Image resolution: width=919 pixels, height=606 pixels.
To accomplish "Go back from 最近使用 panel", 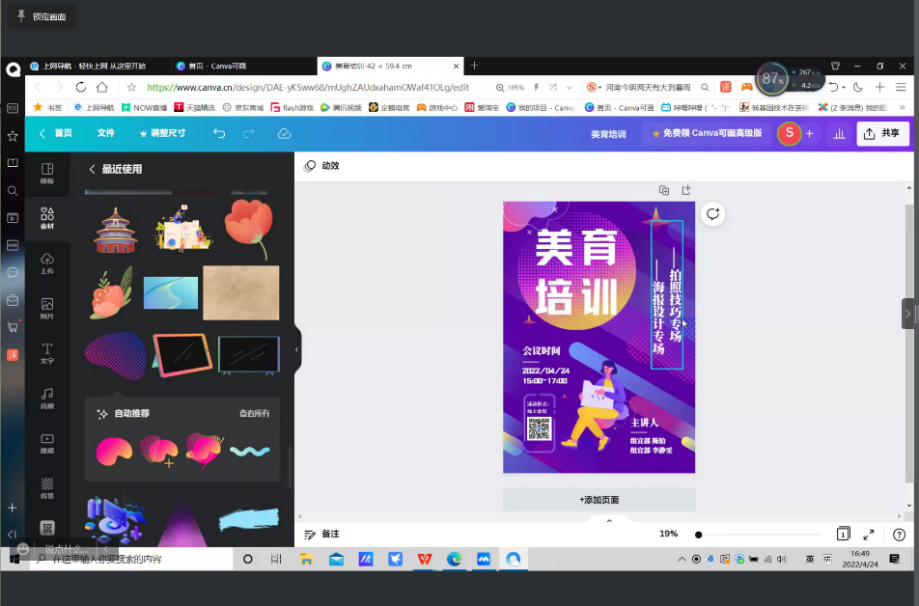I will 92,169.
